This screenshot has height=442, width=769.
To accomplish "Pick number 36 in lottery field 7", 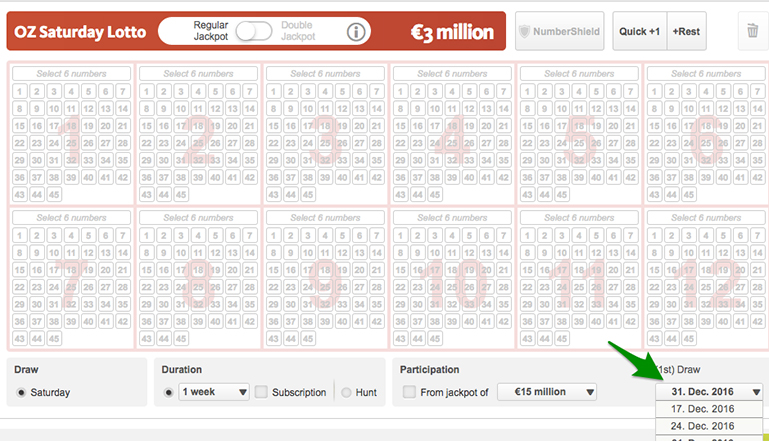I will 20,321.
